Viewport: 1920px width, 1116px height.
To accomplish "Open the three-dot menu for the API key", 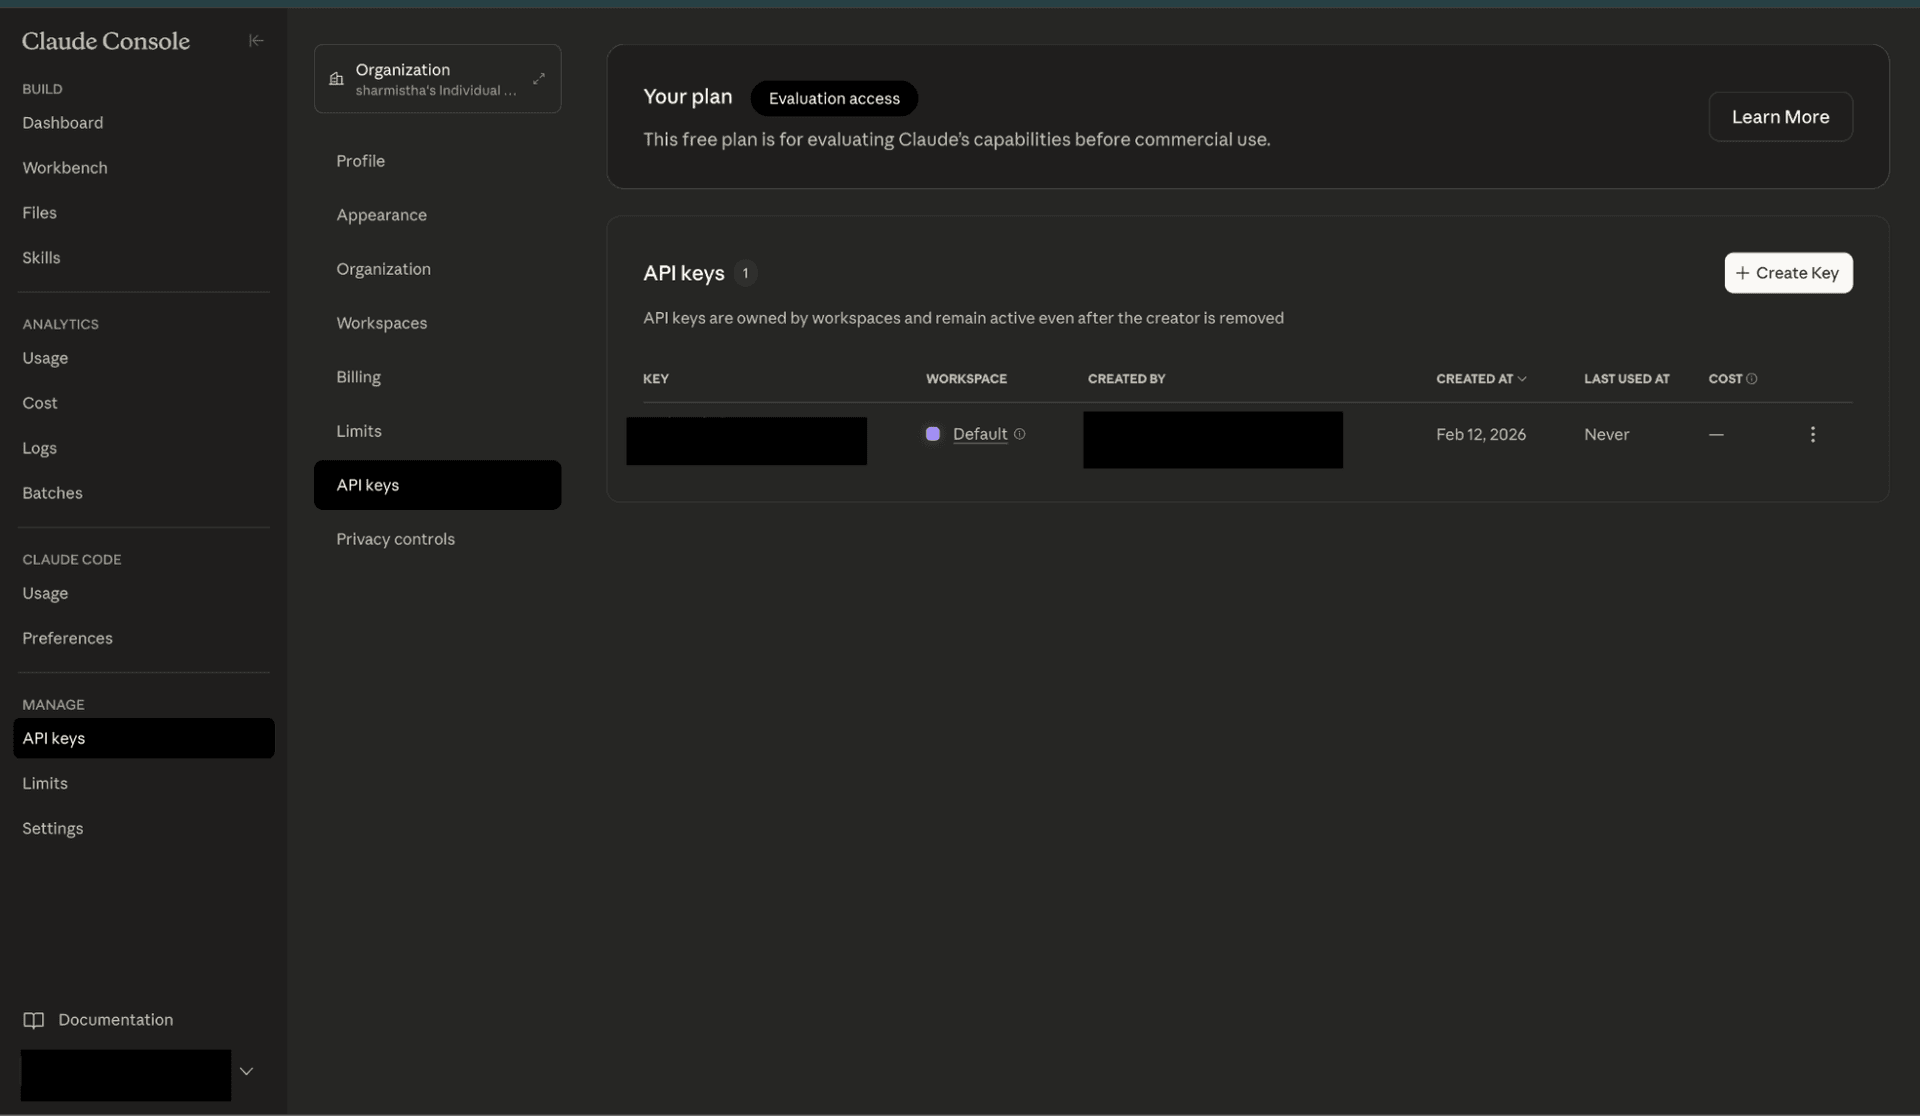I will (1812, 434).
